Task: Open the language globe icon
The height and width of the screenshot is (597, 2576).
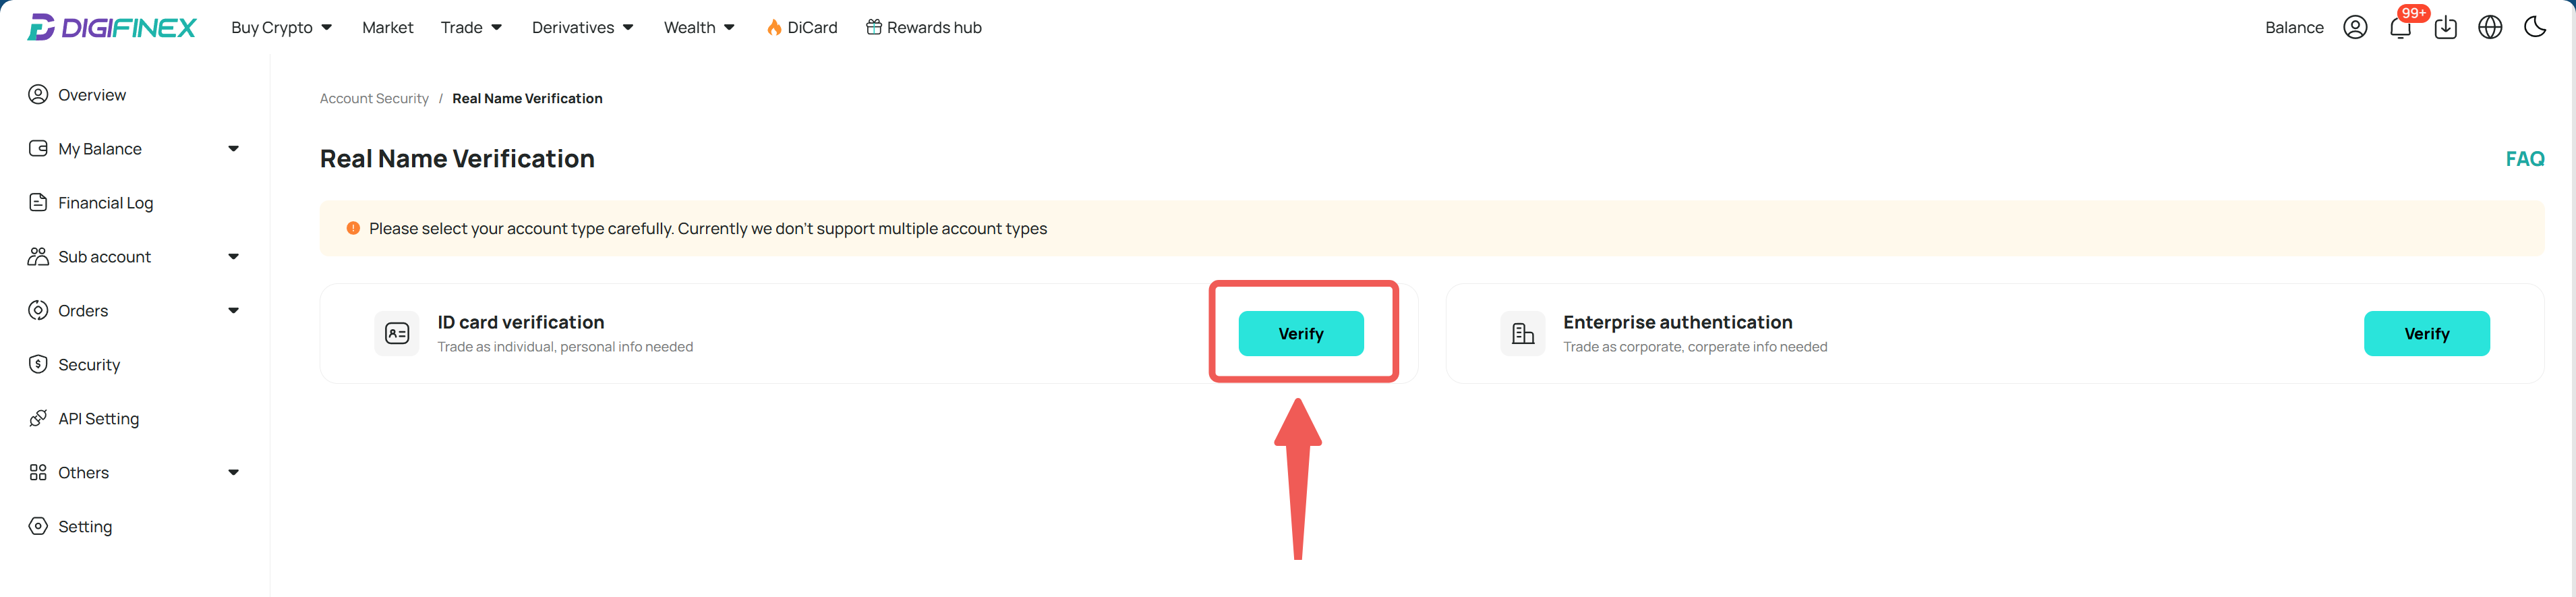Action: point(2490,27)
